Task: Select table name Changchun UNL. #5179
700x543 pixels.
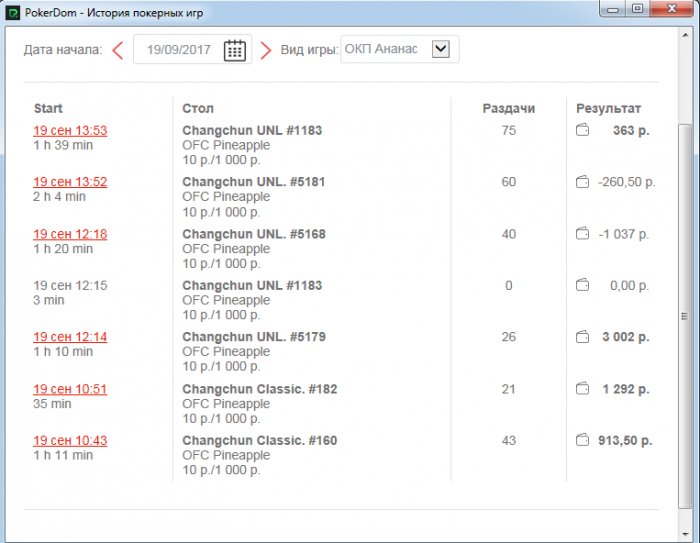Action: pyautogui.click(x=254, y=337)
